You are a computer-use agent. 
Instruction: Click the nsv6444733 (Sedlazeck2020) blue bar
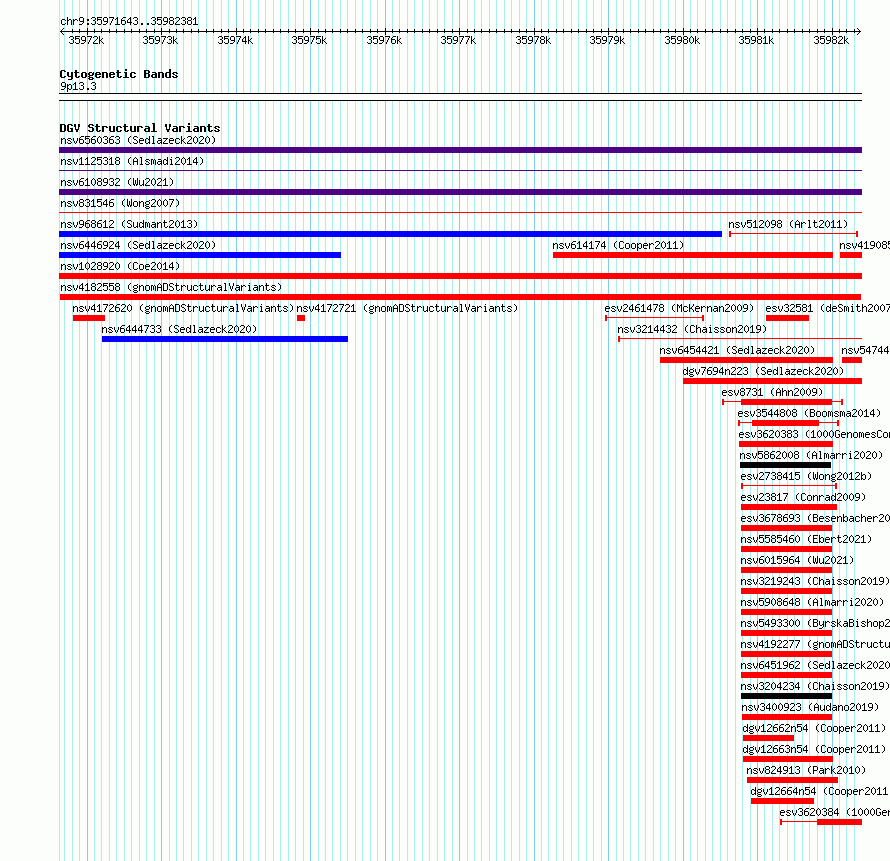click(x=225, y=339)
